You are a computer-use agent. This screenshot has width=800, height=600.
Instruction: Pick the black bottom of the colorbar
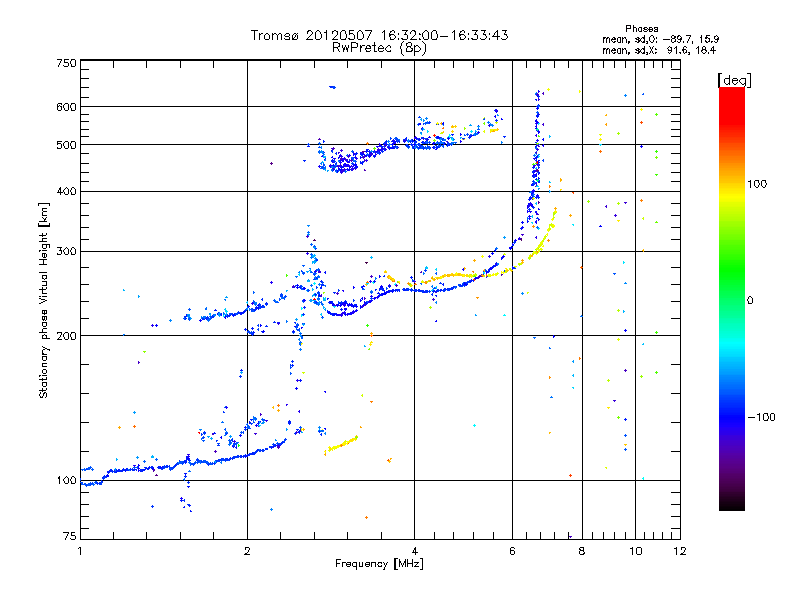coord(732,505)
